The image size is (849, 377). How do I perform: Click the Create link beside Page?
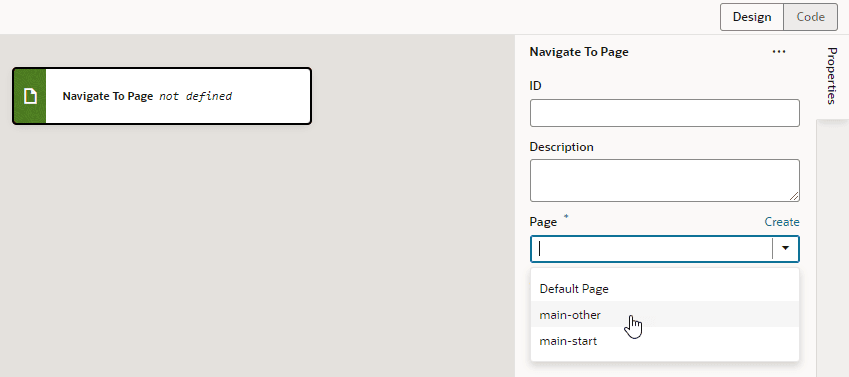(x=782, y=222)
